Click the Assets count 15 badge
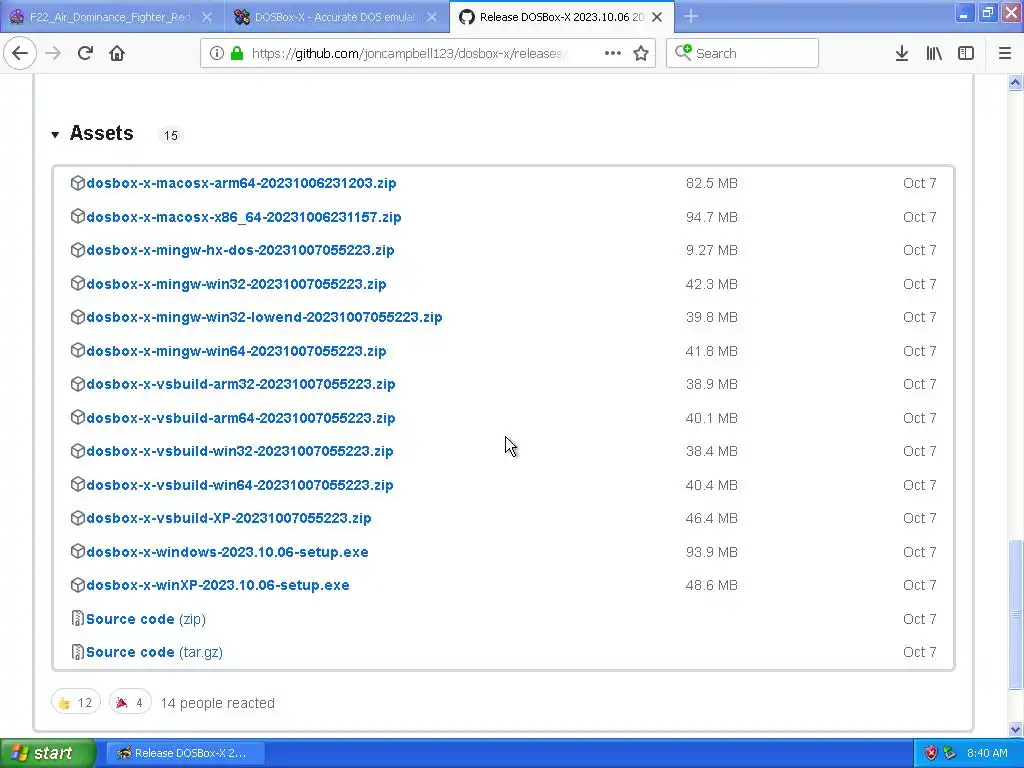1024x768 pixels. [x=170, y=135]
